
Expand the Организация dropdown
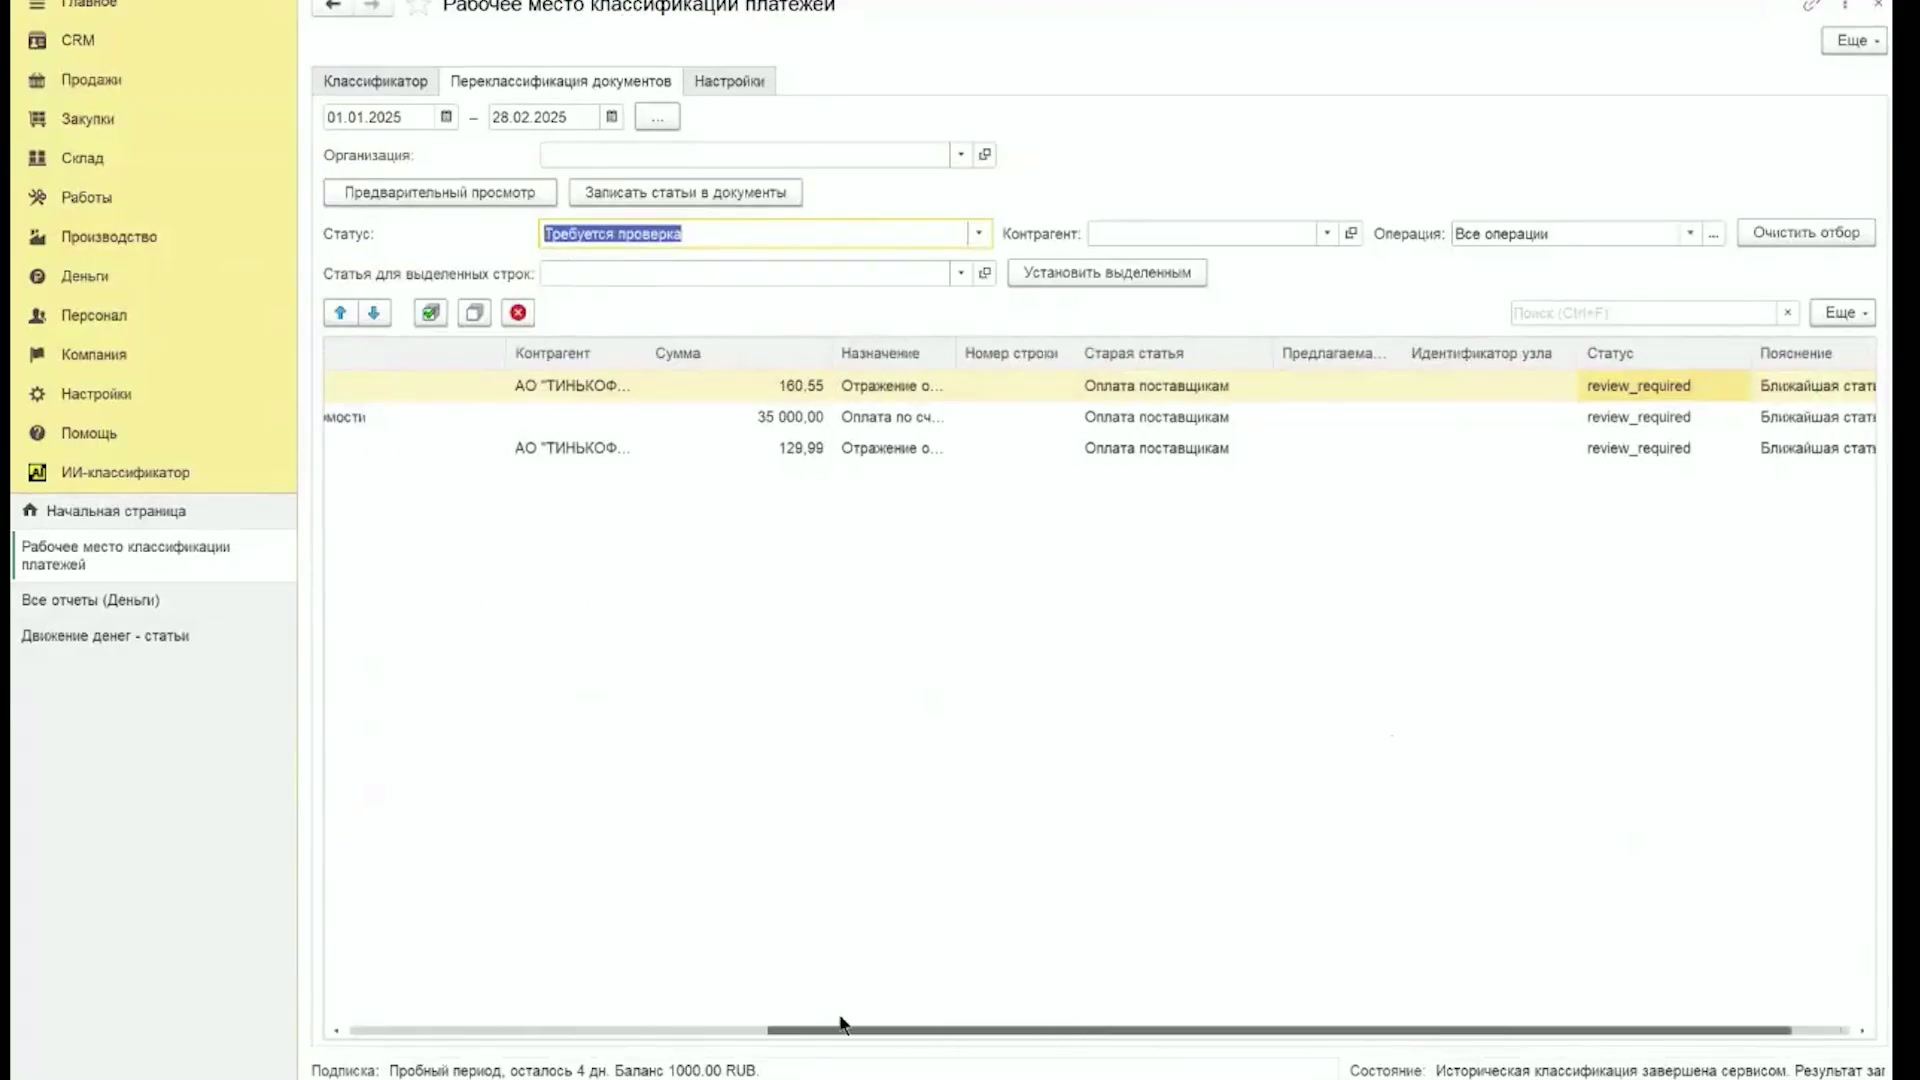961,155
